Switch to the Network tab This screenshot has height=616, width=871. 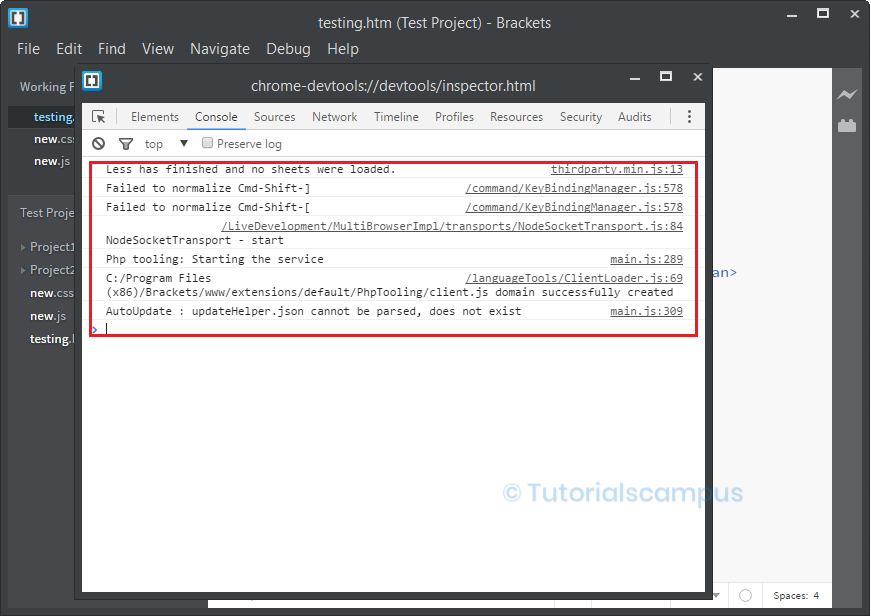(334, 117)
